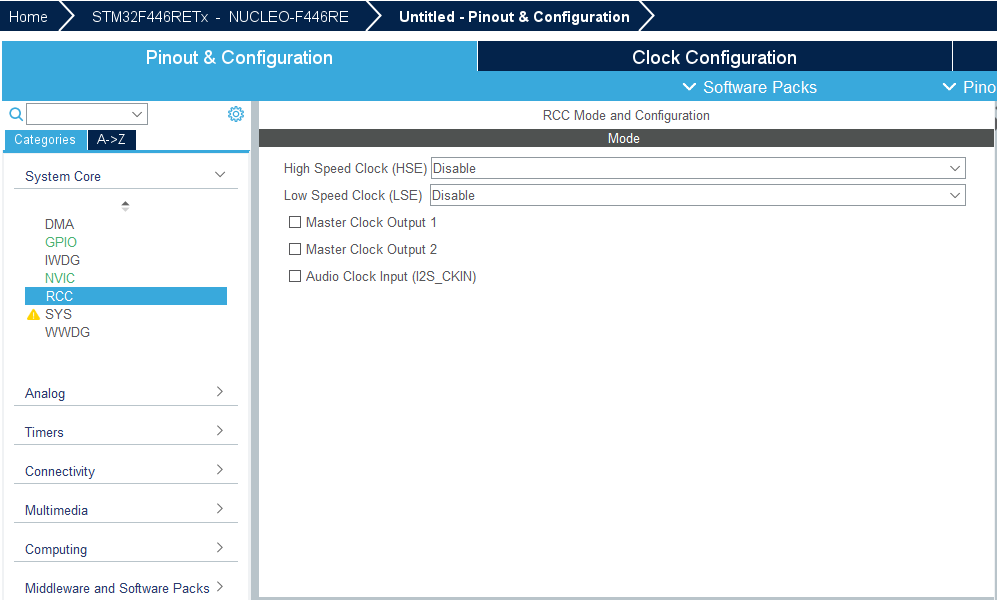The image size is (997, 600).
Task: Collapse the System Core category chevron
Action: pos(219,174)
